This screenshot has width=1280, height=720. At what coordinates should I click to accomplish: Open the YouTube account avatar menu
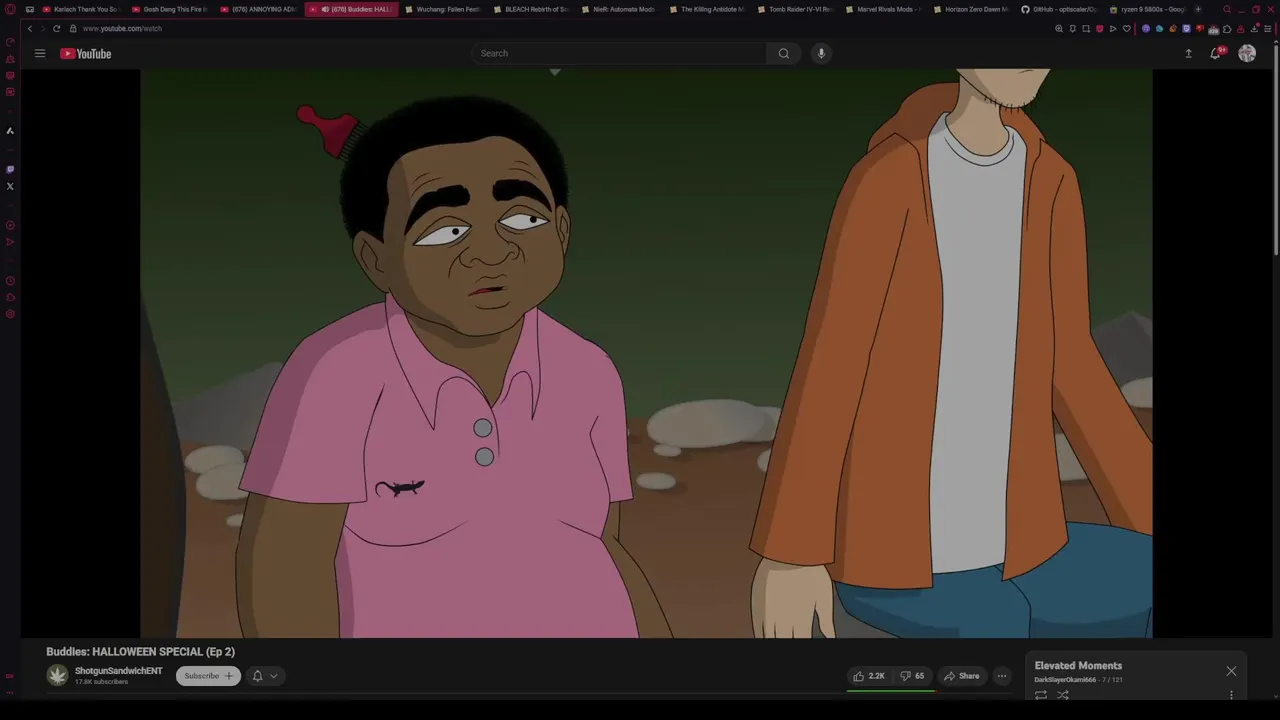pos(1247,53)
